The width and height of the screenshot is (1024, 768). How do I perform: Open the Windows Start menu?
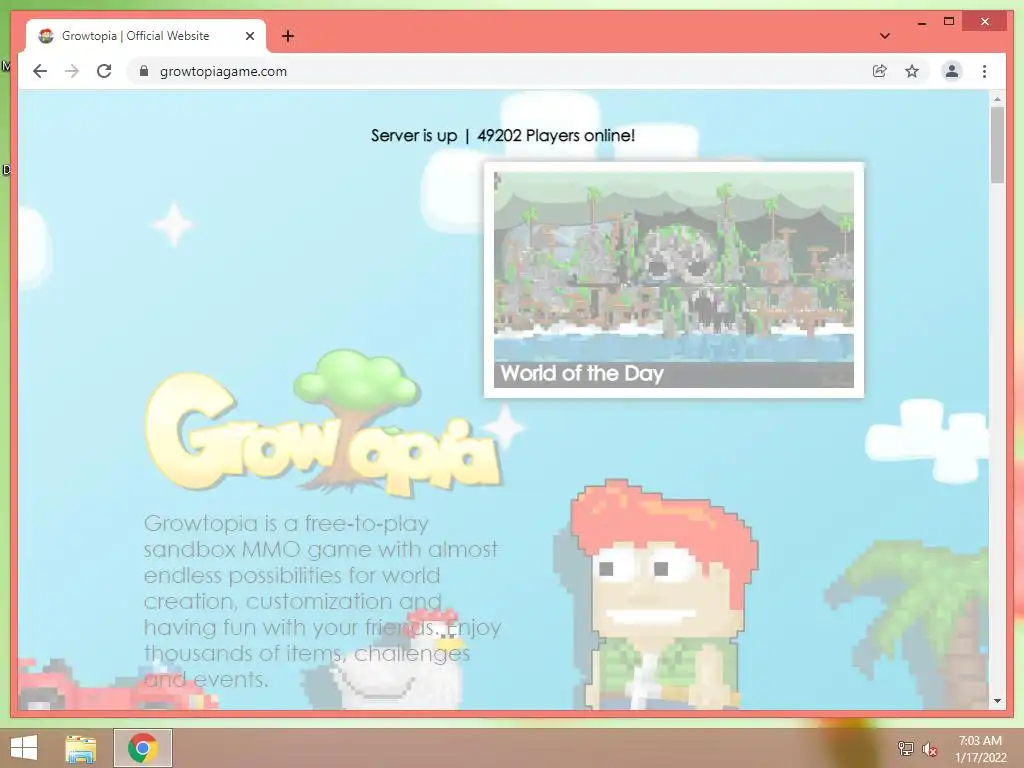24,748
